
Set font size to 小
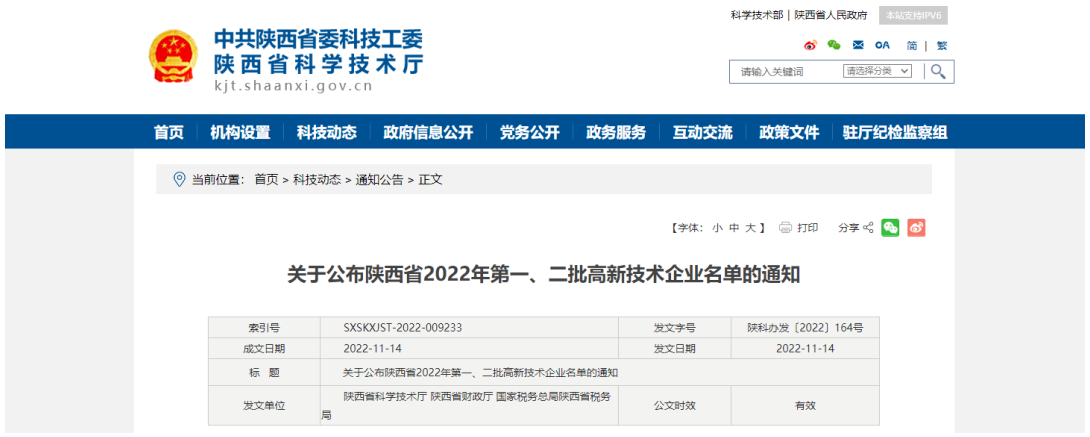coord(717,228)
